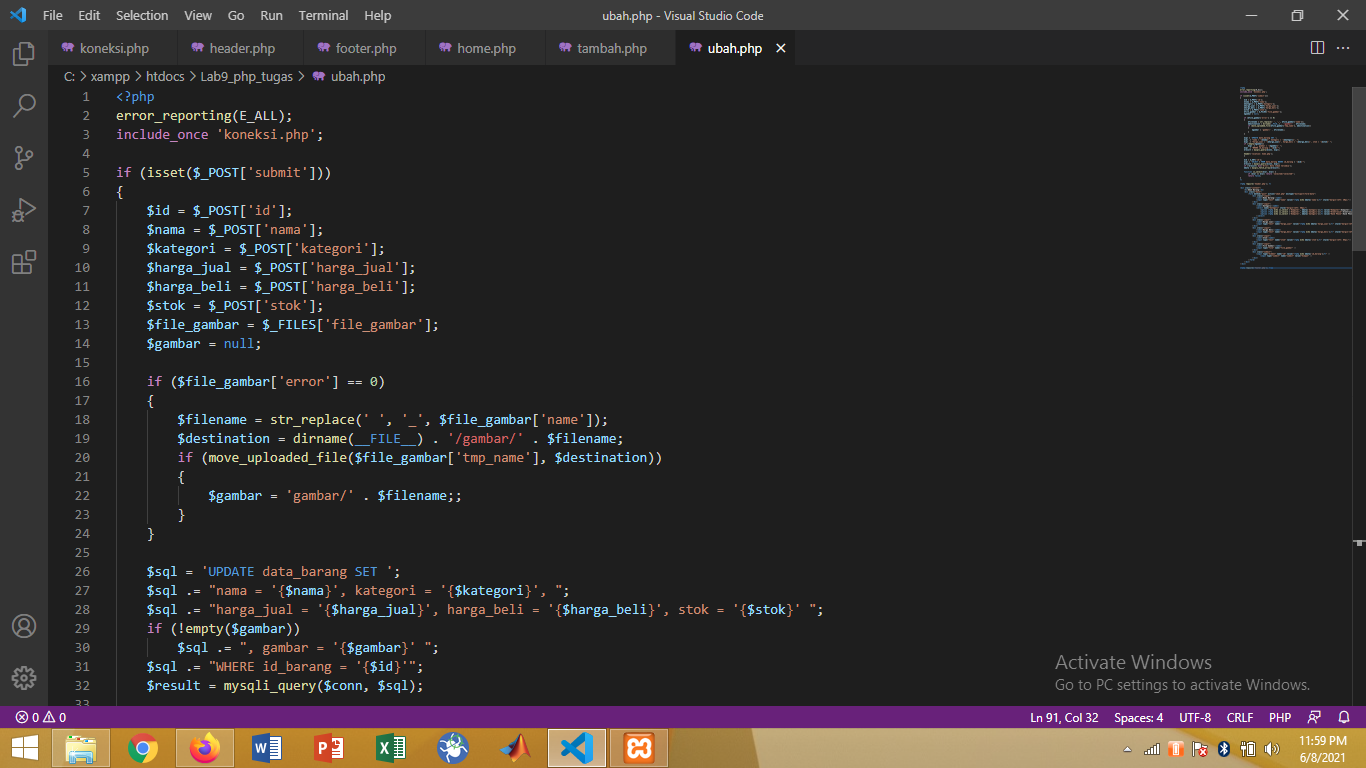Switch to the header.php tab
1366x768 pixels.
[242, 48]
